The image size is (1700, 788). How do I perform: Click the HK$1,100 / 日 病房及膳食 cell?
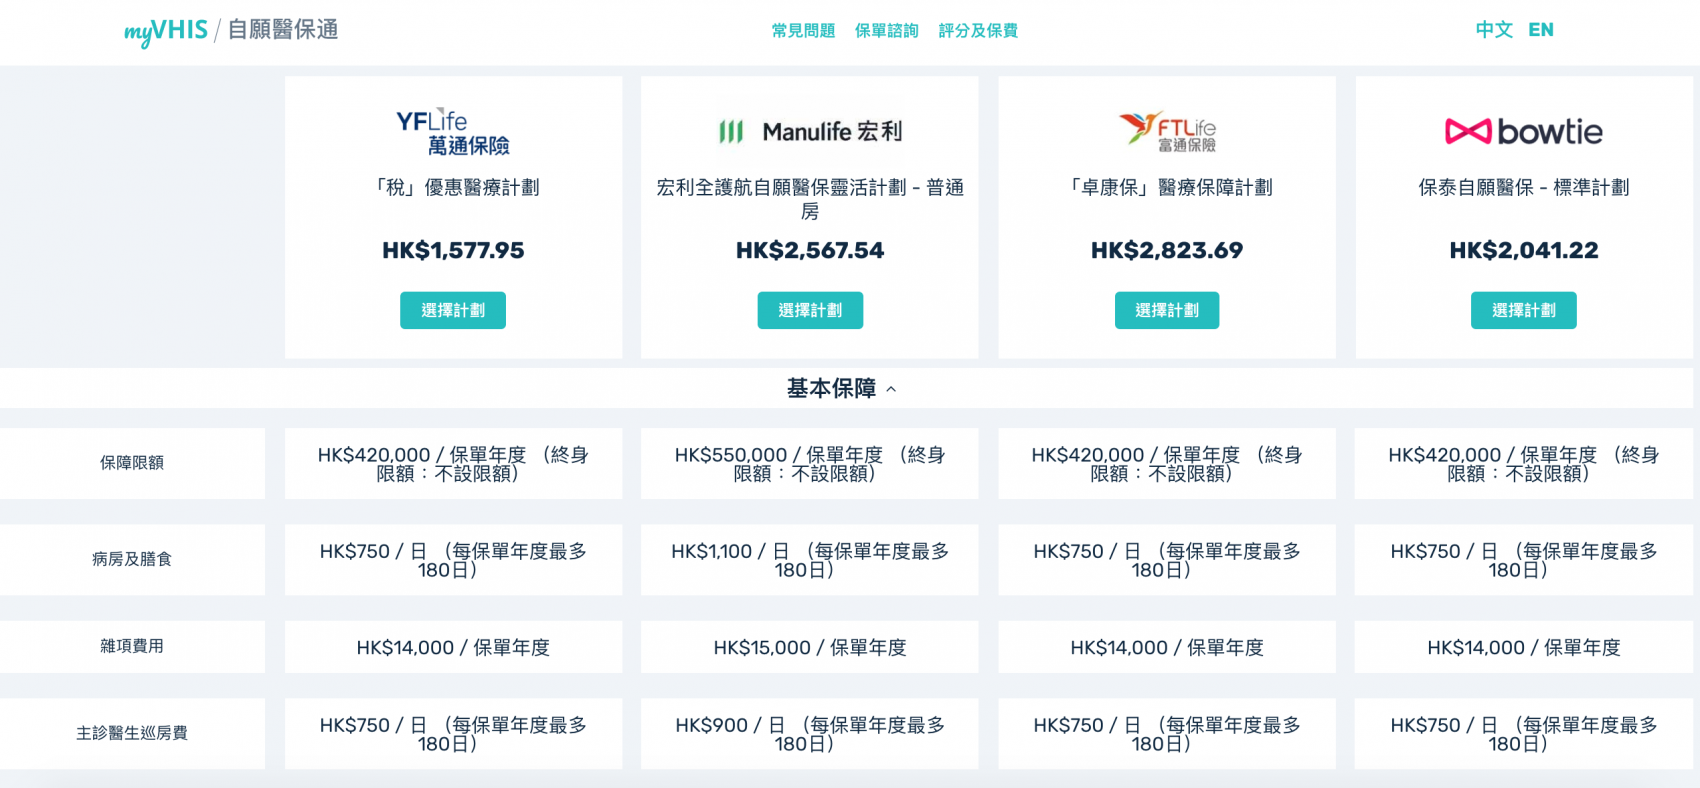[x=810, y=560]
